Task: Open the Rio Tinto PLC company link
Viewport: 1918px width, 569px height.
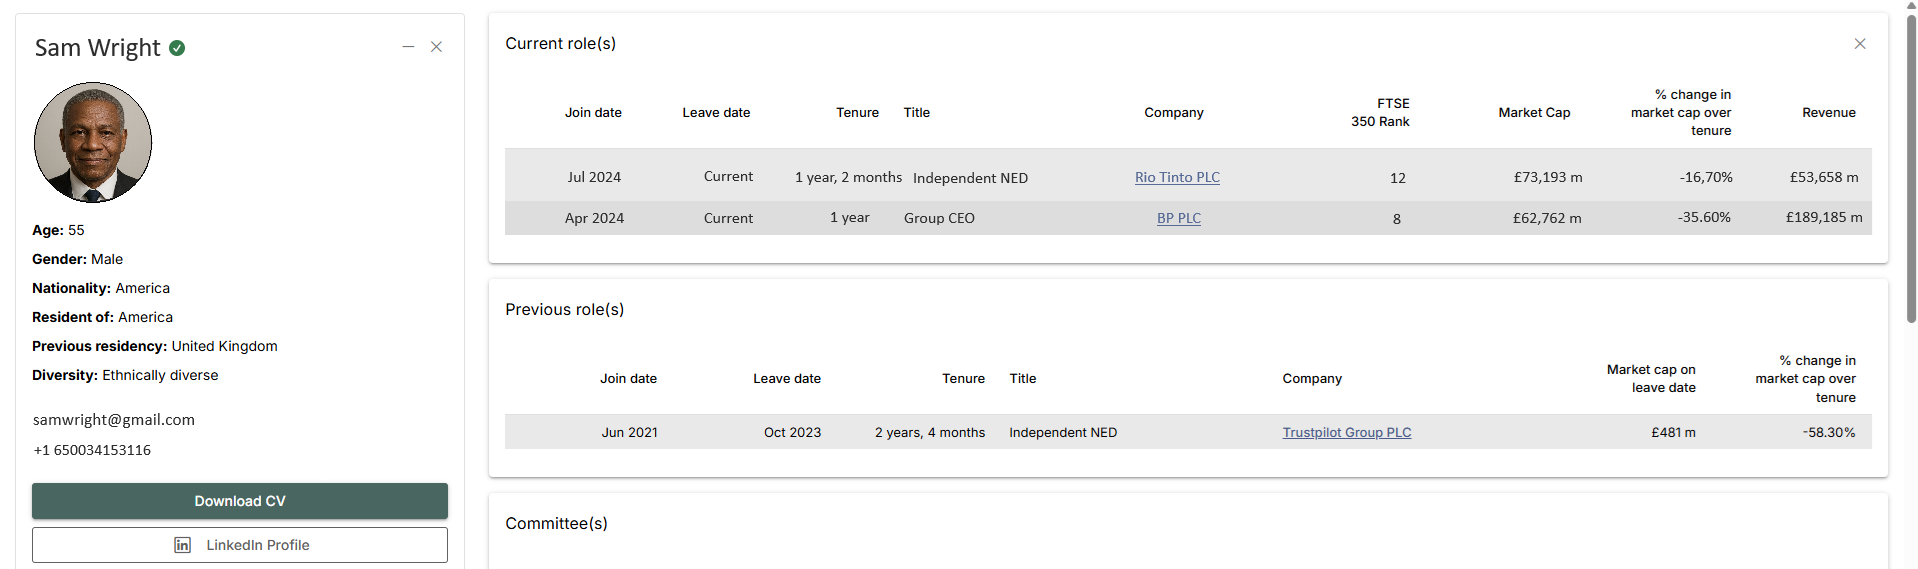Action: pos(1177,177)
